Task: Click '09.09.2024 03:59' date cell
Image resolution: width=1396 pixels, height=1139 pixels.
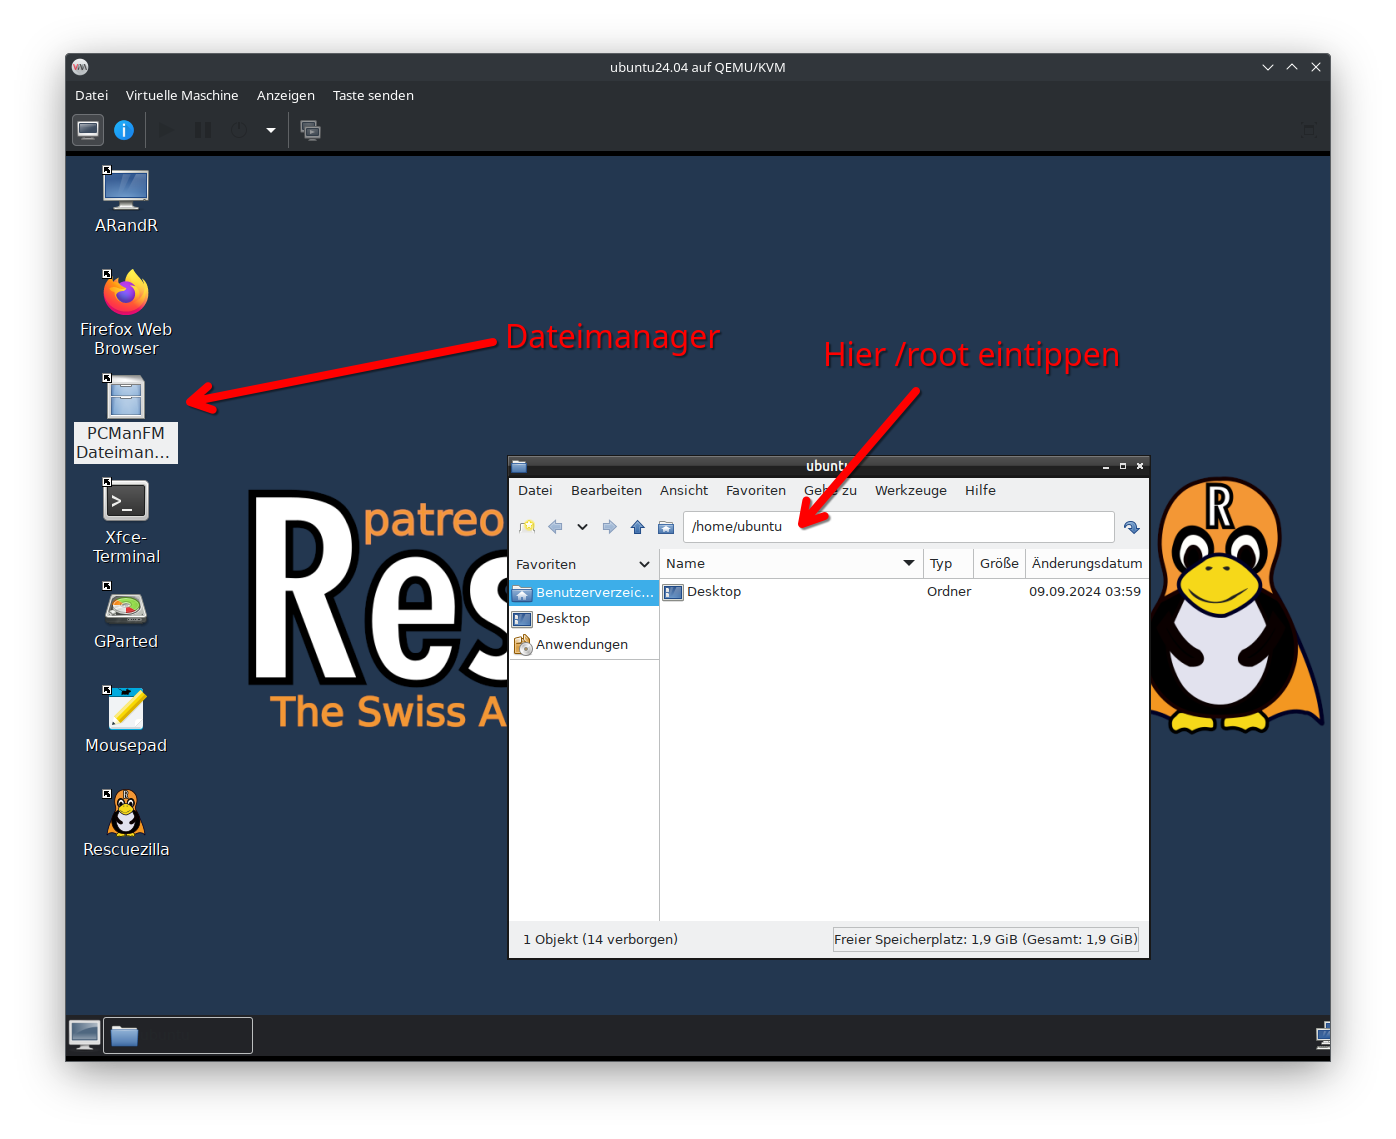Action: coord(1085,592)
